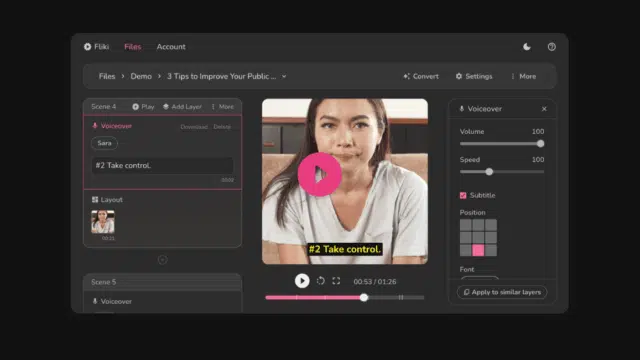
Task: Open the top bar More menu
Action: tap(524, 76)
